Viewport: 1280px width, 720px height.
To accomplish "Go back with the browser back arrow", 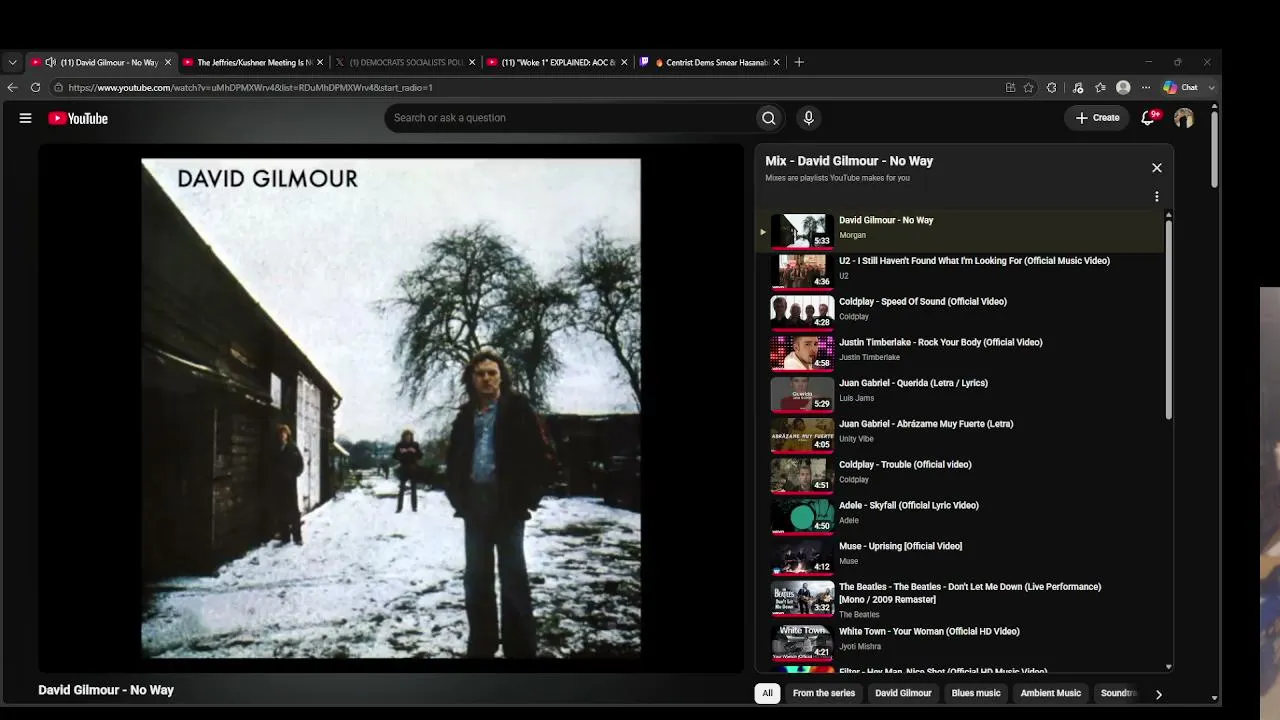I will [13, 88].
